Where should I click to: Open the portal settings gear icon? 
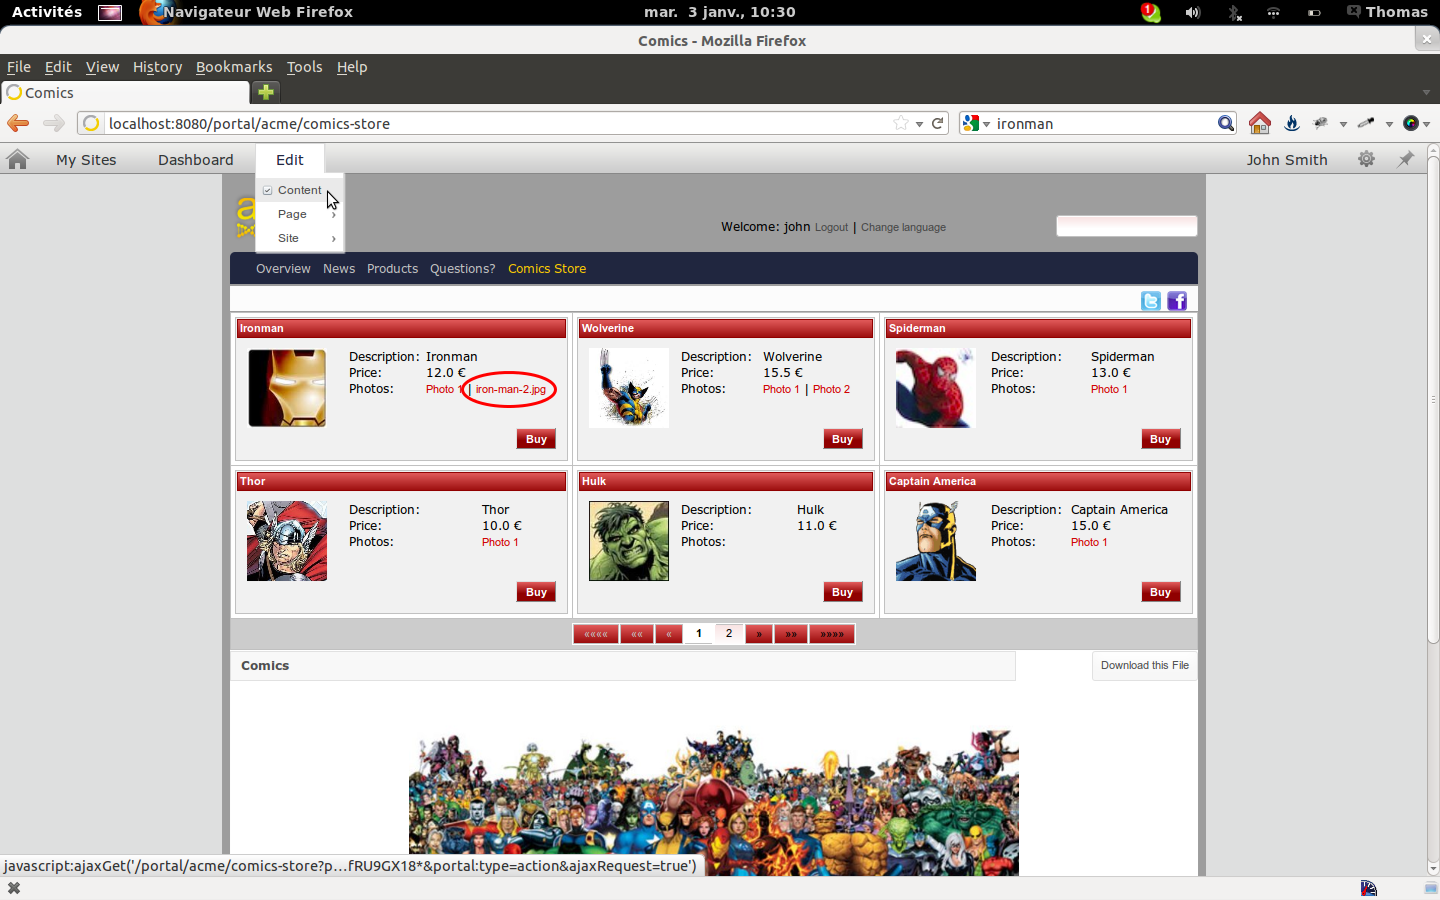1366,159
